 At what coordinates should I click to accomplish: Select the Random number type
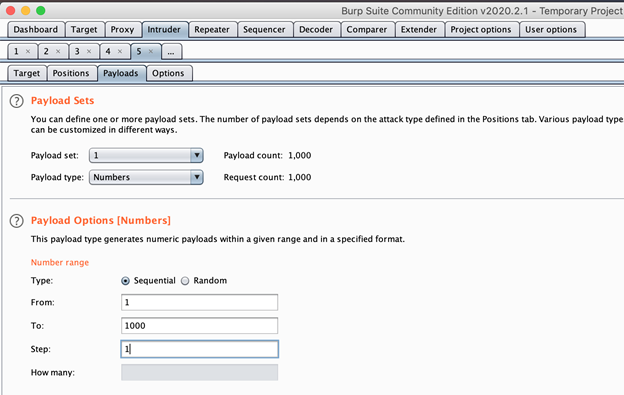pos(185,281)
